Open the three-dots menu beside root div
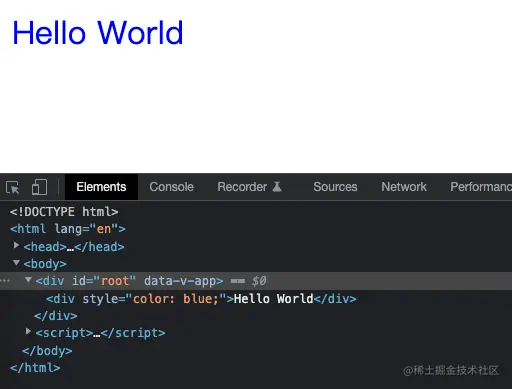 point(5,281)
